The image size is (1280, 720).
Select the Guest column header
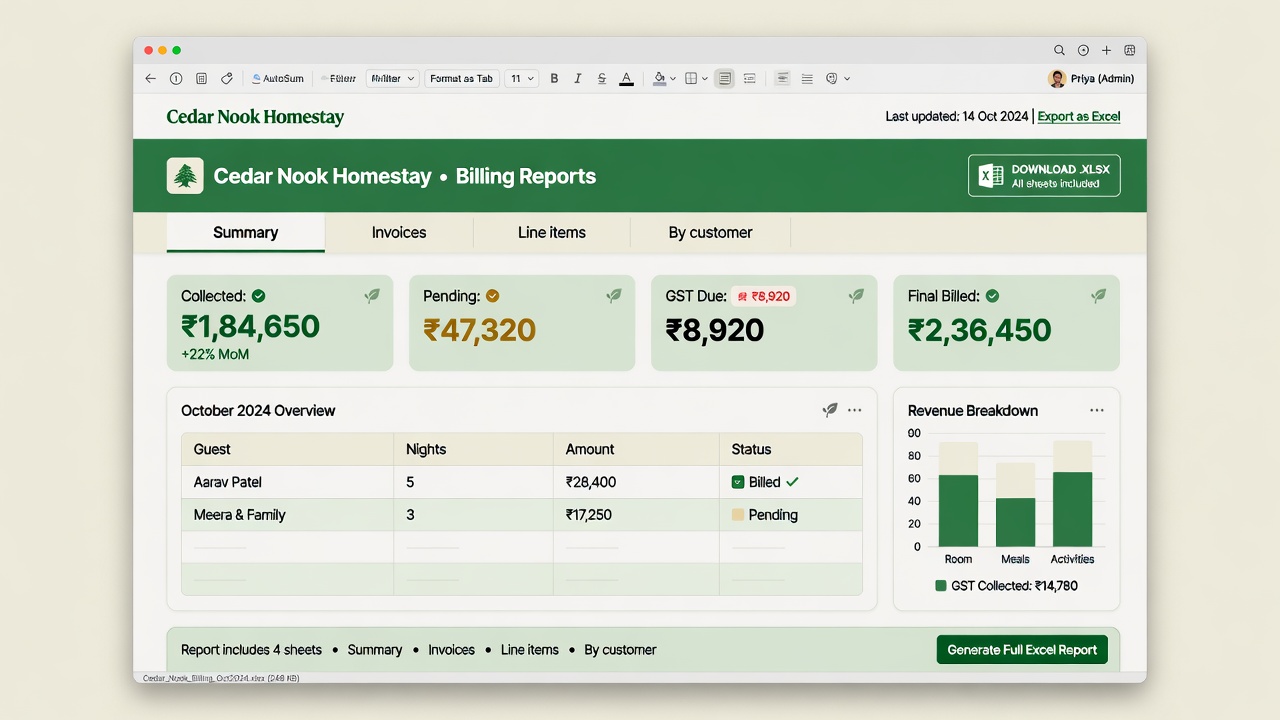[x=287, y=449]
